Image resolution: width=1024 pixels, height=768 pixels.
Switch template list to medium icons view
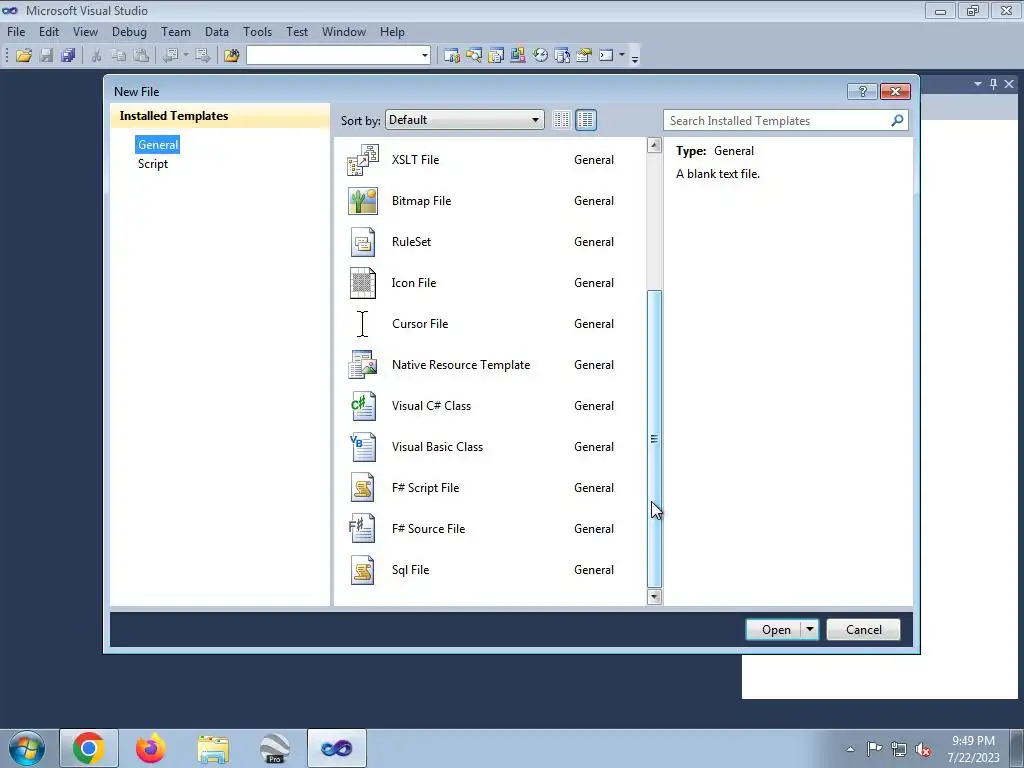[x=586, y=120]
